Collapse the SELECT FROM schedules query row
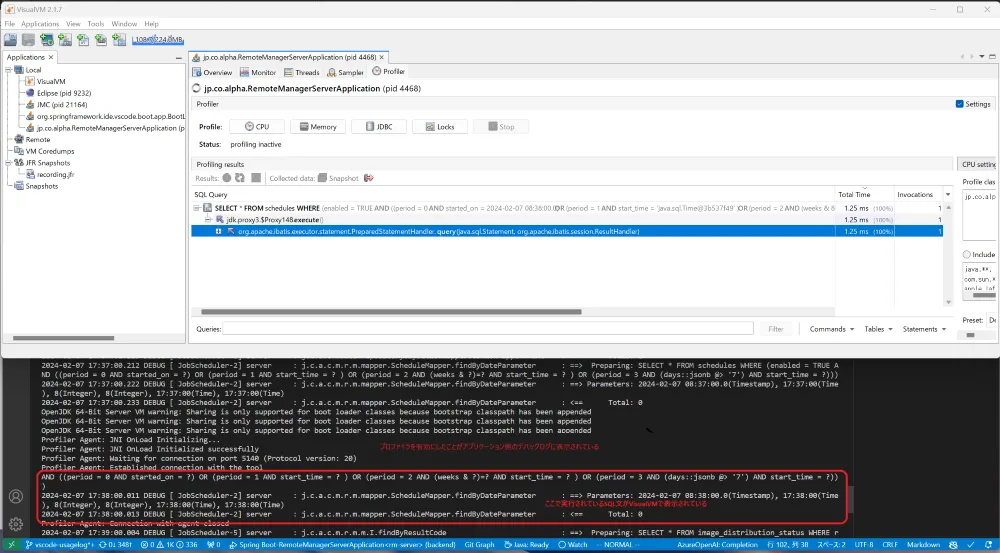This screenshot has height=553, width=1000. [x=196, y=208]
